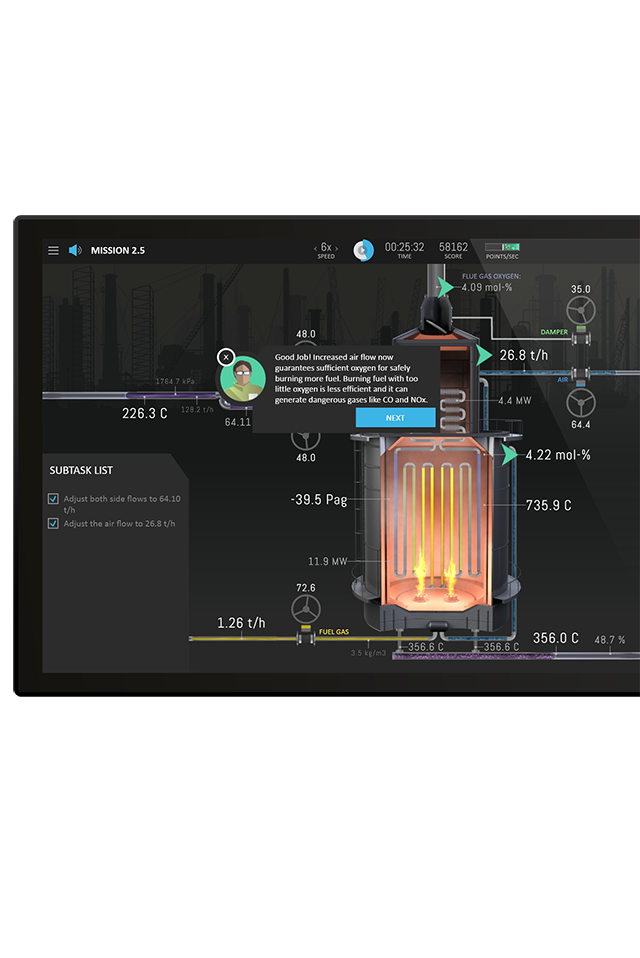Open the hamburger menu

point(53,250)
